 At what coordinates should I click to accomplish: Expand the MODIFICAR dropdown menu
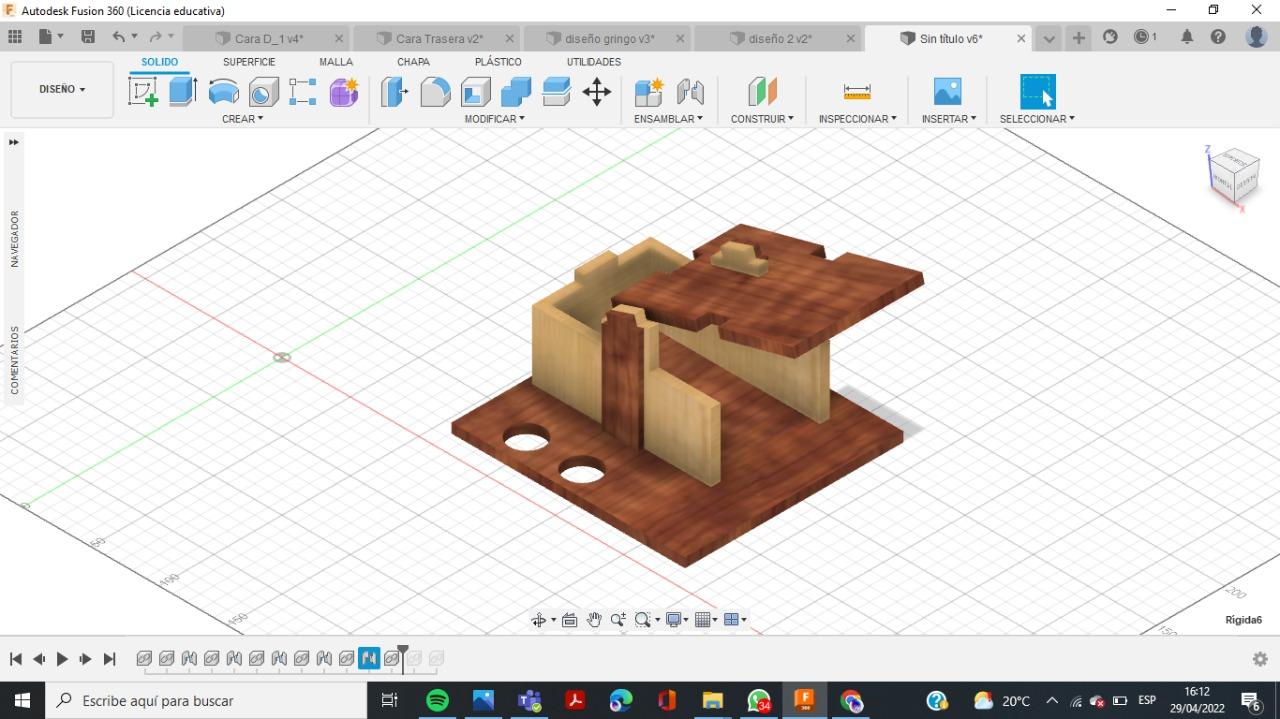coord(494,119)
